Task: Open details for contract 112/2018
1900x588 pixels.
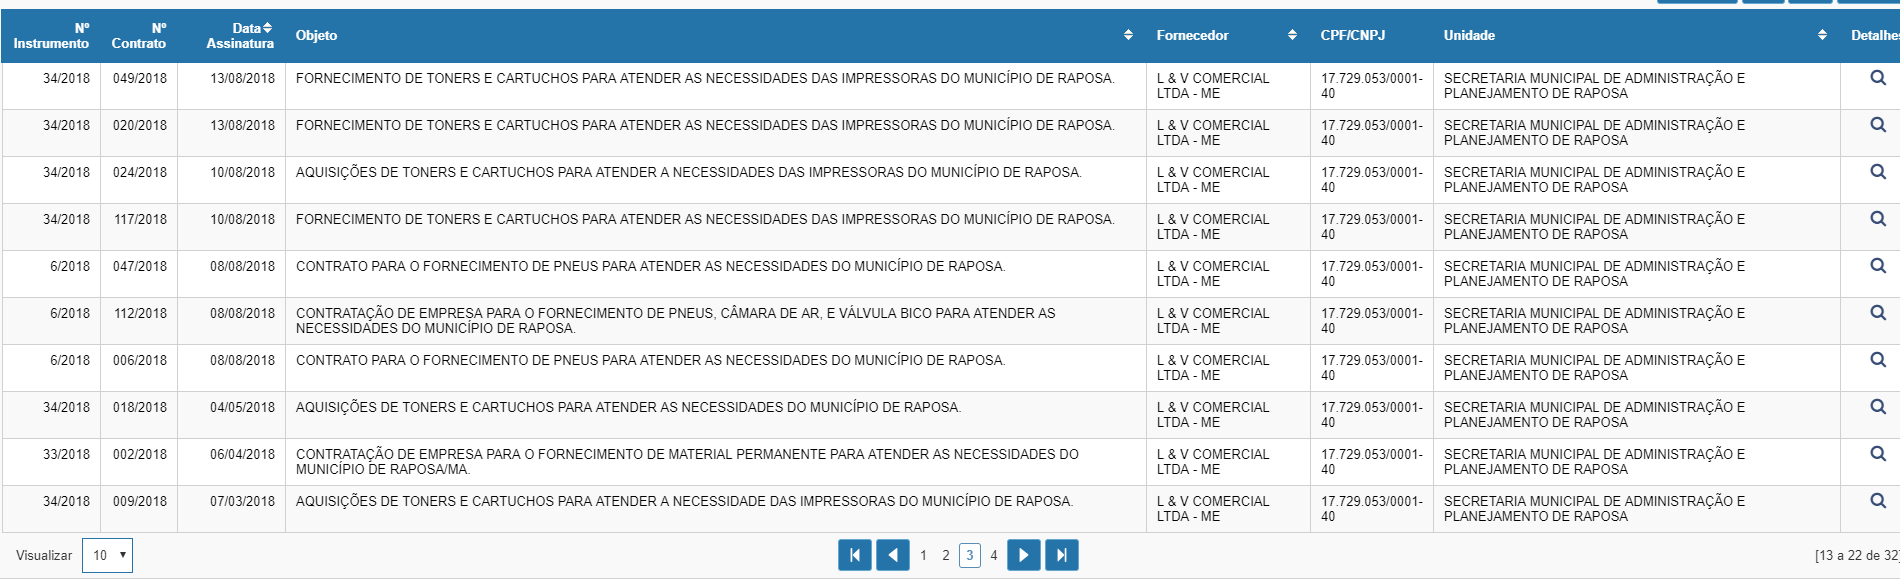Action: pyautogui.click(x=1877, y=313)
